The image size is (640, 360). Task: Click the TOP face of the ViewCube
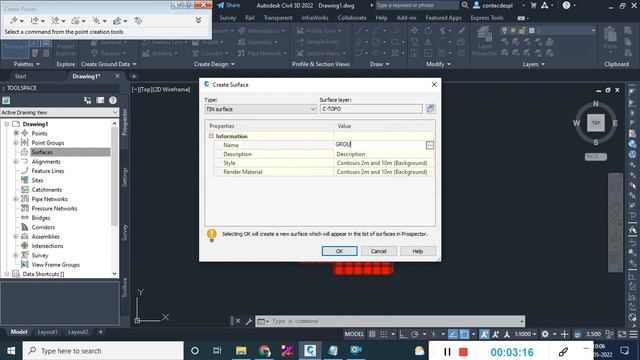tap(596, 123)
